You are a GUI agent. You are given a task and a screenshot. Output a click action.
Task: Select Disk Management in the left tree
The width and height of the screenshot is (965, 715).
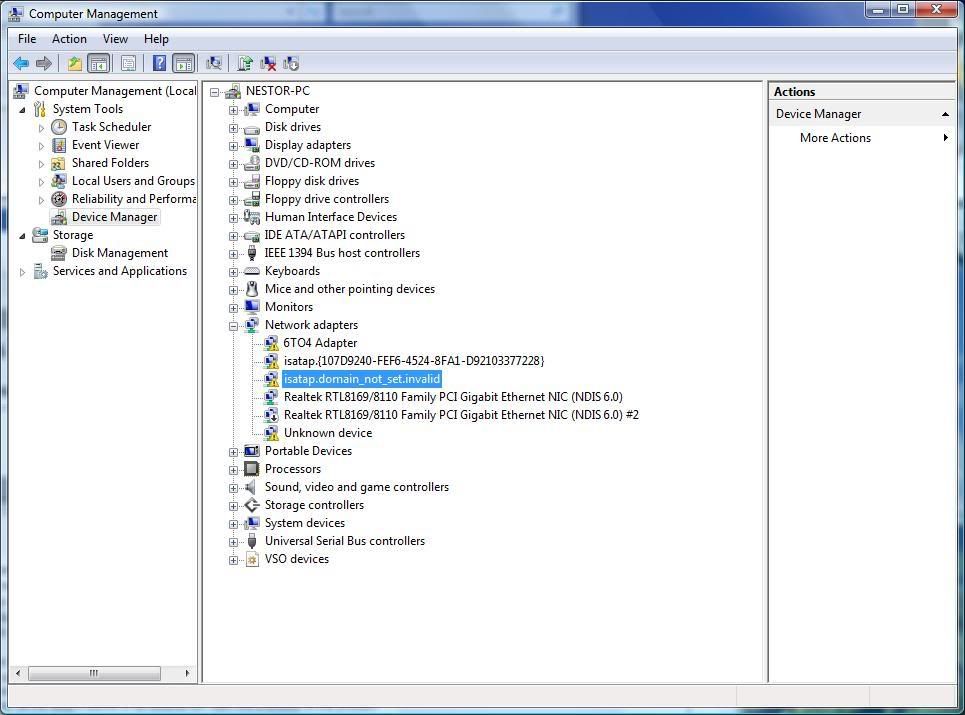point(119,253)
